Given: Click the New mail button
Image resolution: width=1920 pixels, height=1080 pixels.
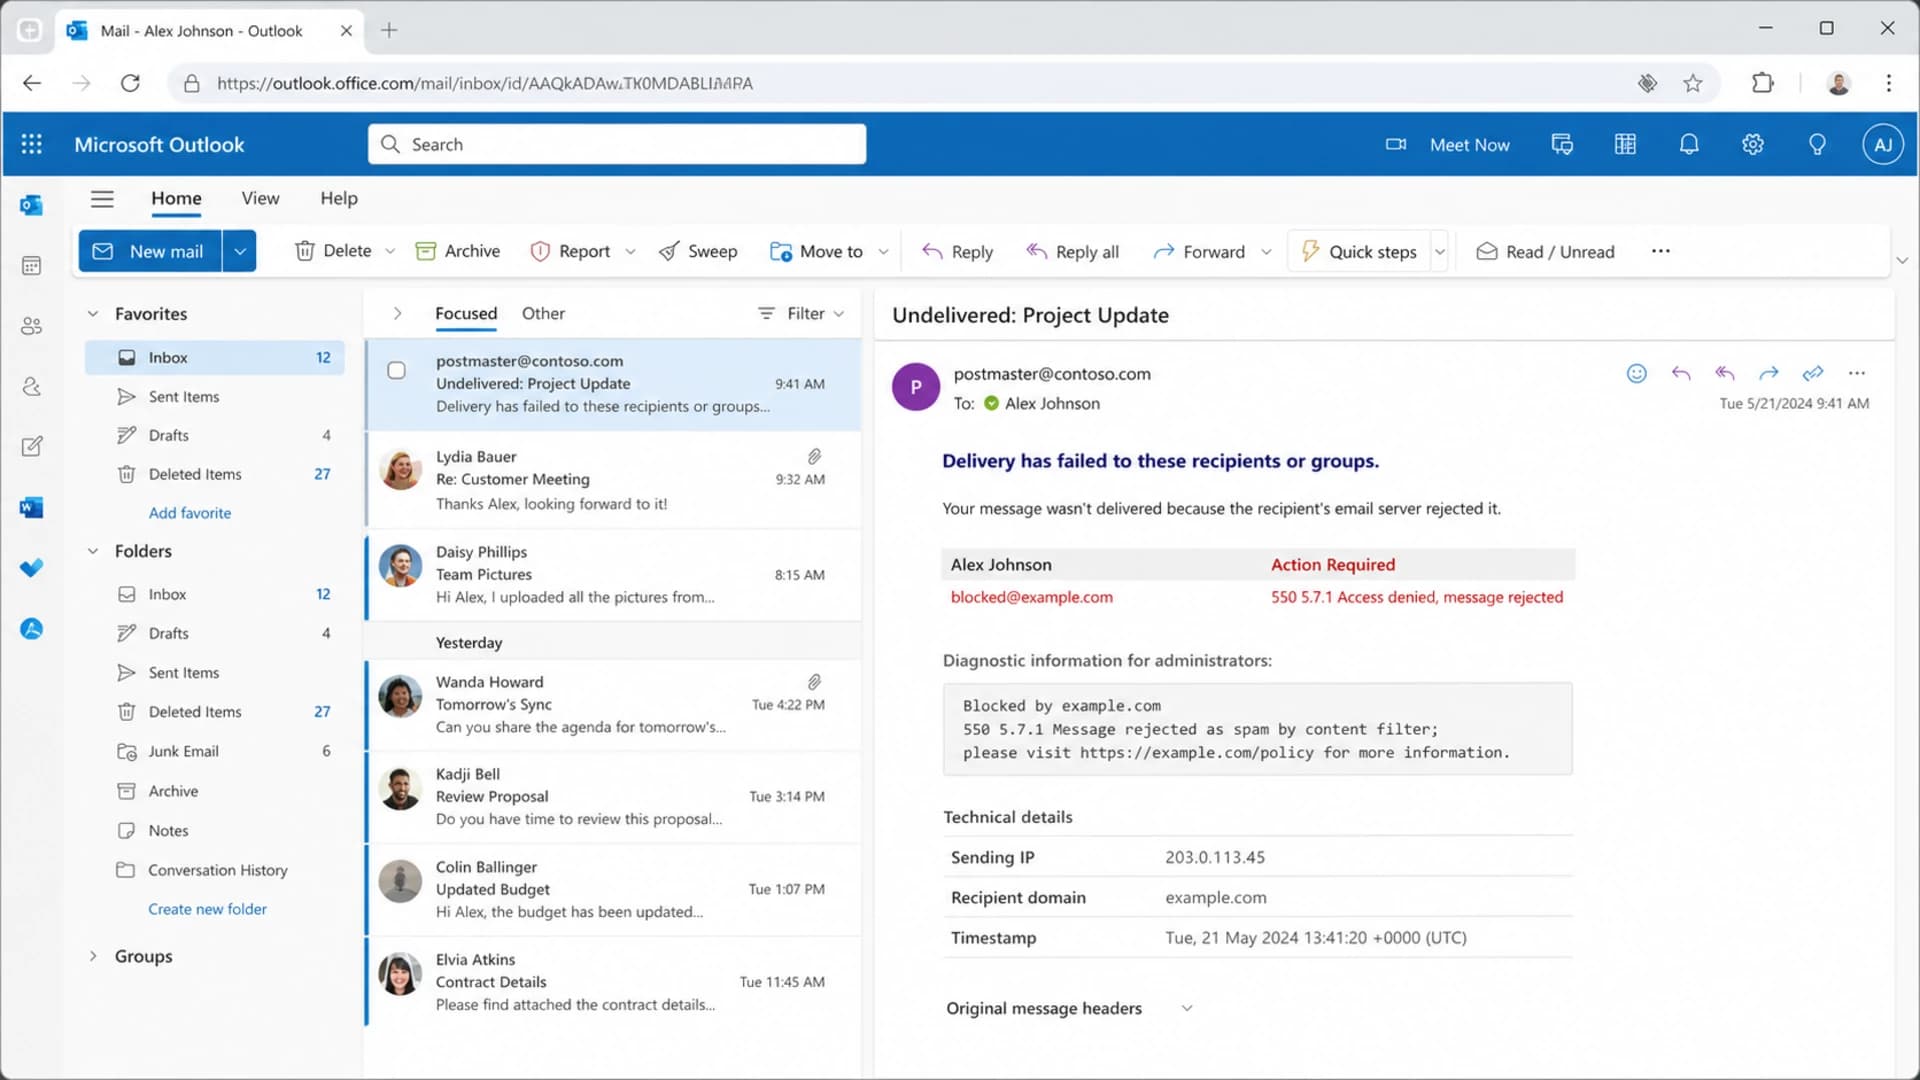Looking at the screenshot, I should click(x=151, y=251).
